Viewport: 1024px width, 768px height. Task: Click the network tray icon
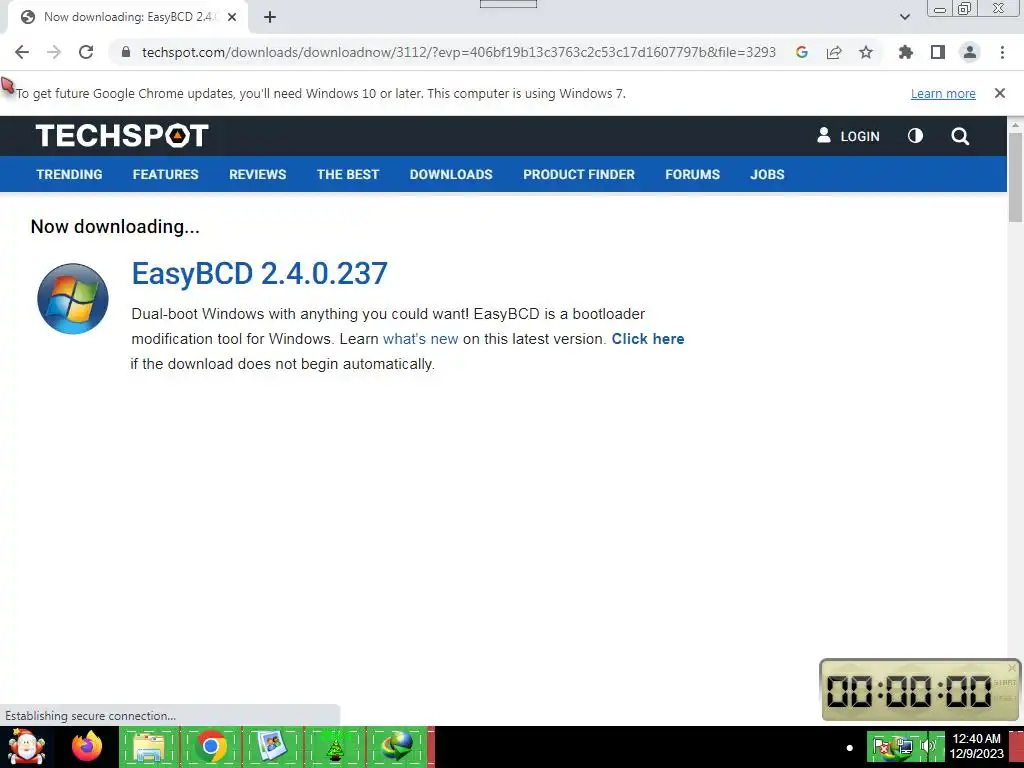pyautogui.click(x=904, y=746)
